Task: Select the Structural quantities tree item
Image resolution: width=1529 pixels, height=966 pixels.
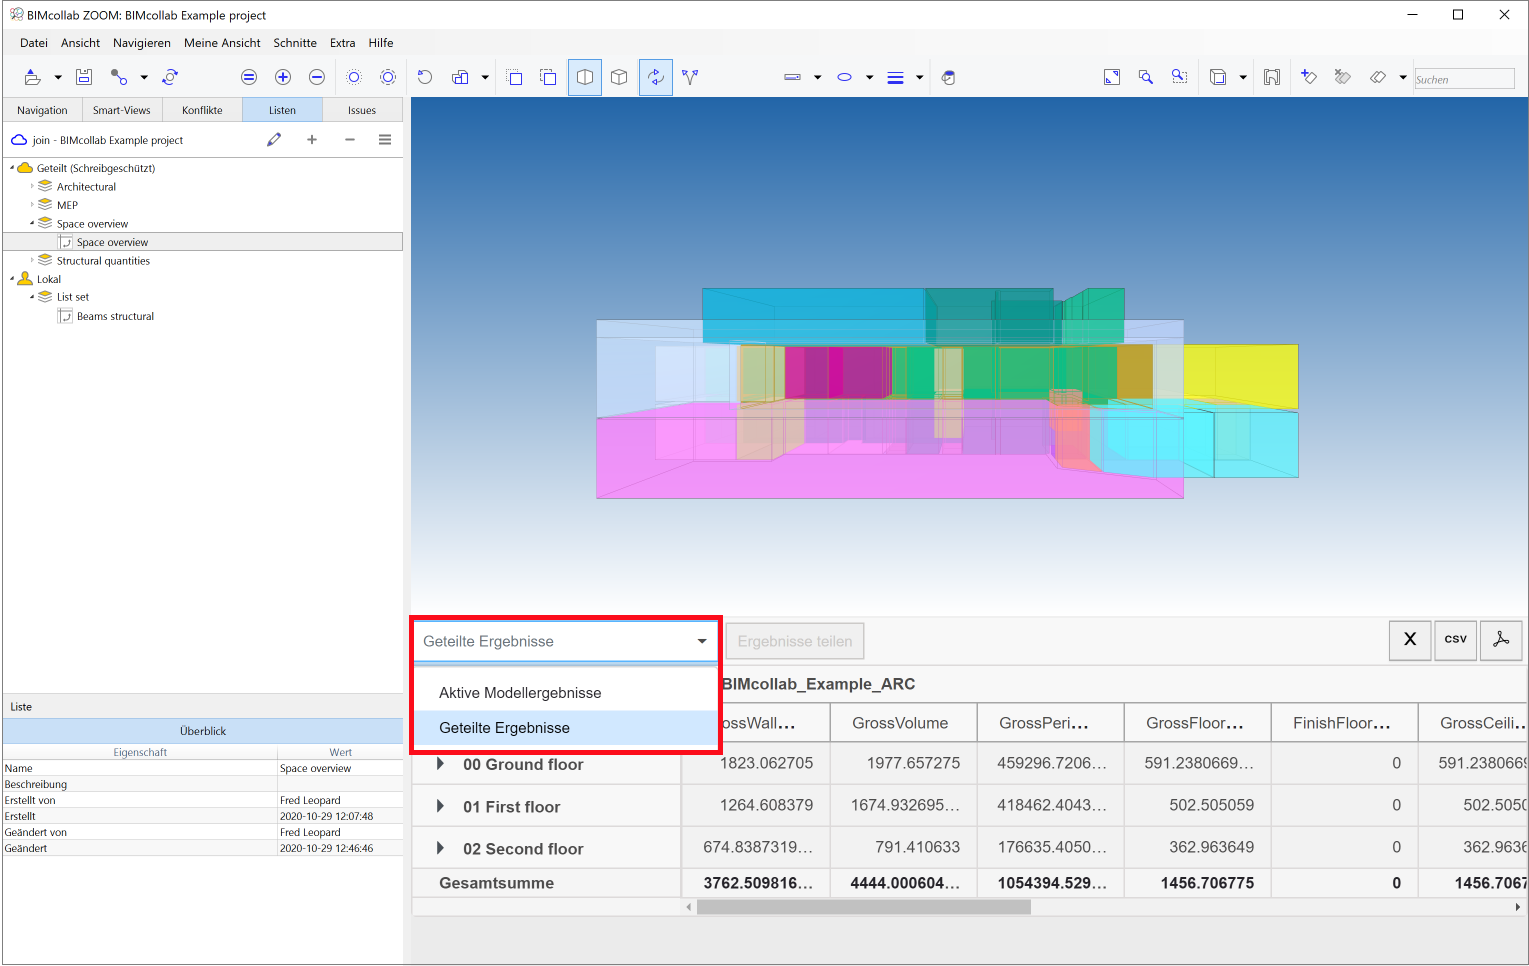Action: pos(103,261)
